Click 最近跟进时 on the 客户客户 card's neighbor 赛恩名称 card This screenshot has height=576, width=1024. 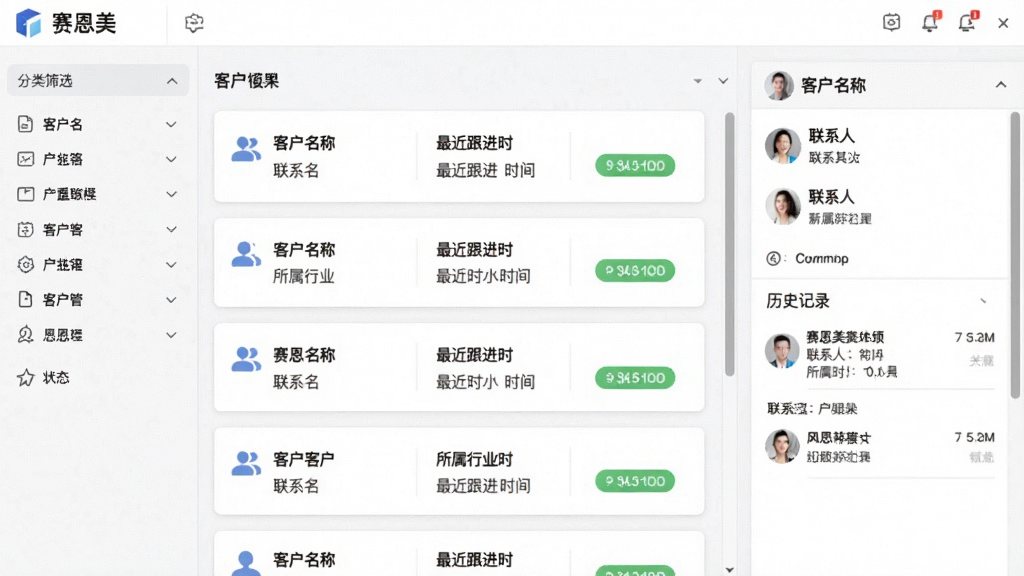tap(475, 355)
